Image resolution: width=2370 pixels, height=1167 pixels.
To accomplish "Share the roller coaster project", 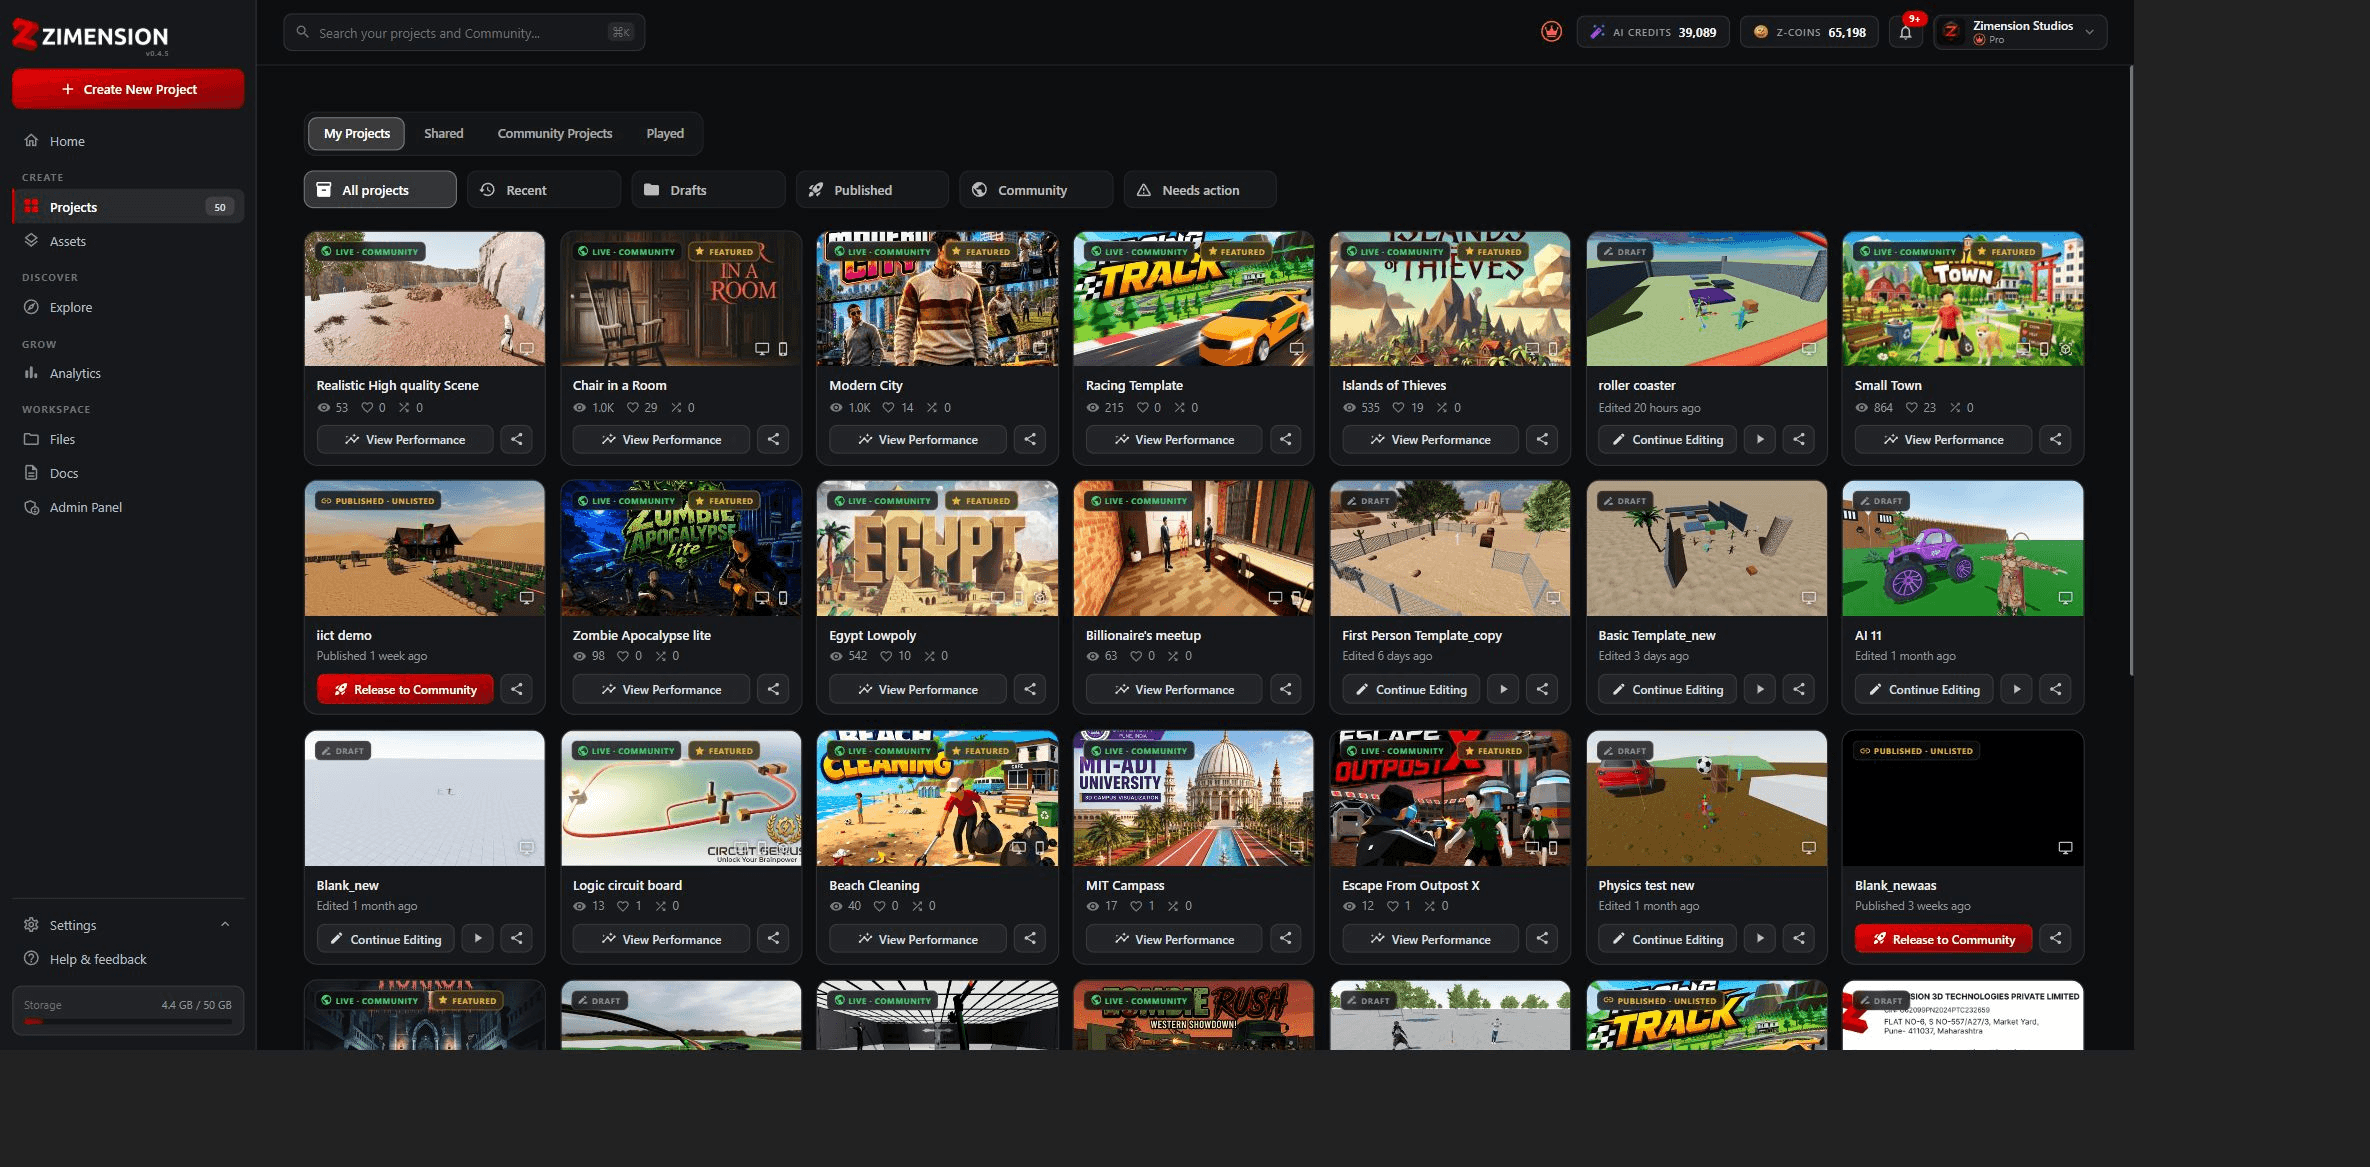I will [x=1799, y=439].
